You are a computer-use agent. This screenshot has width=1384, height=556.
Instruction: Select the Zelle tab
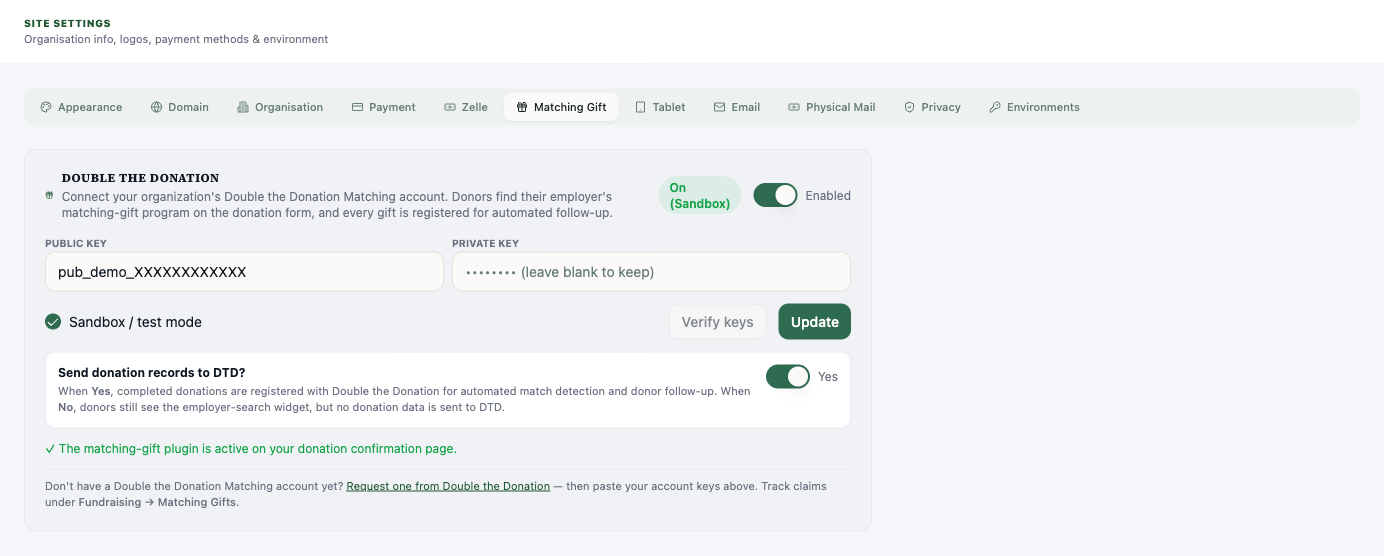[x=466, y=107]
